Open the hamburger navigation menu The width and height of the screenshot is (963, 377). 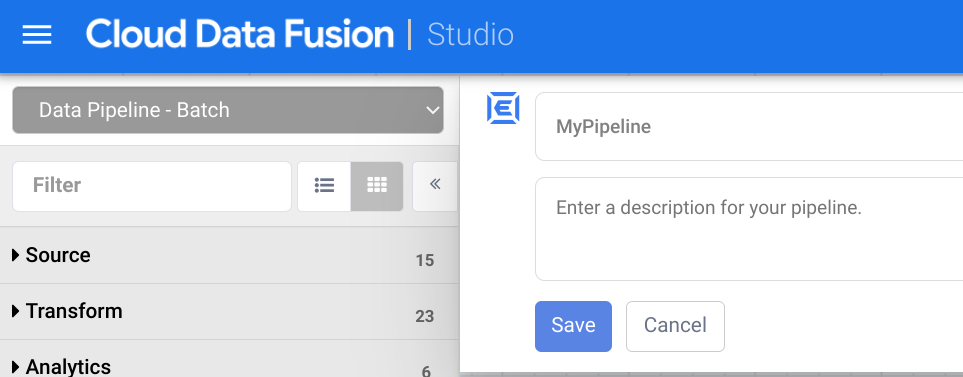[x=37, y=35]
